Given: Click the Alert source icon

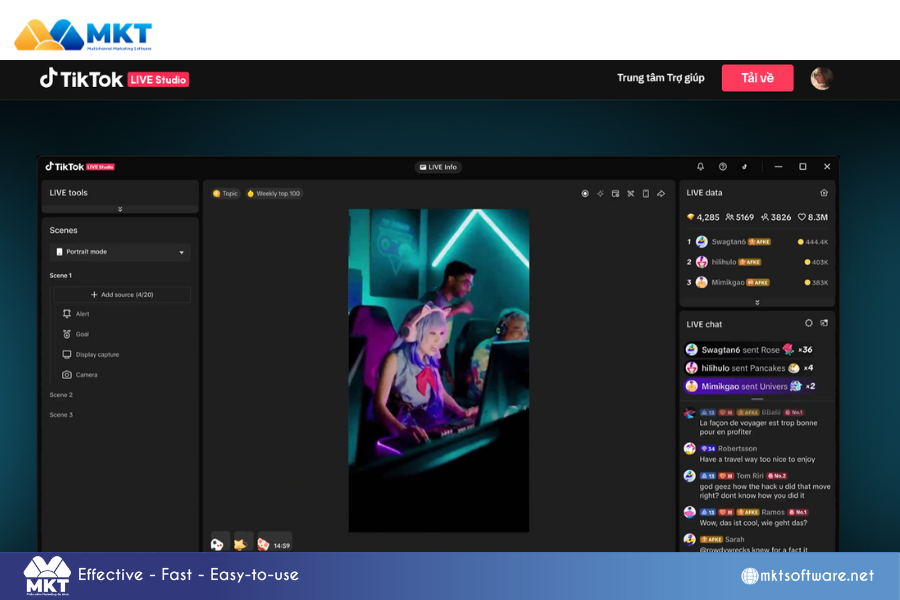Looking at the screenshot, I should [67, 313].
